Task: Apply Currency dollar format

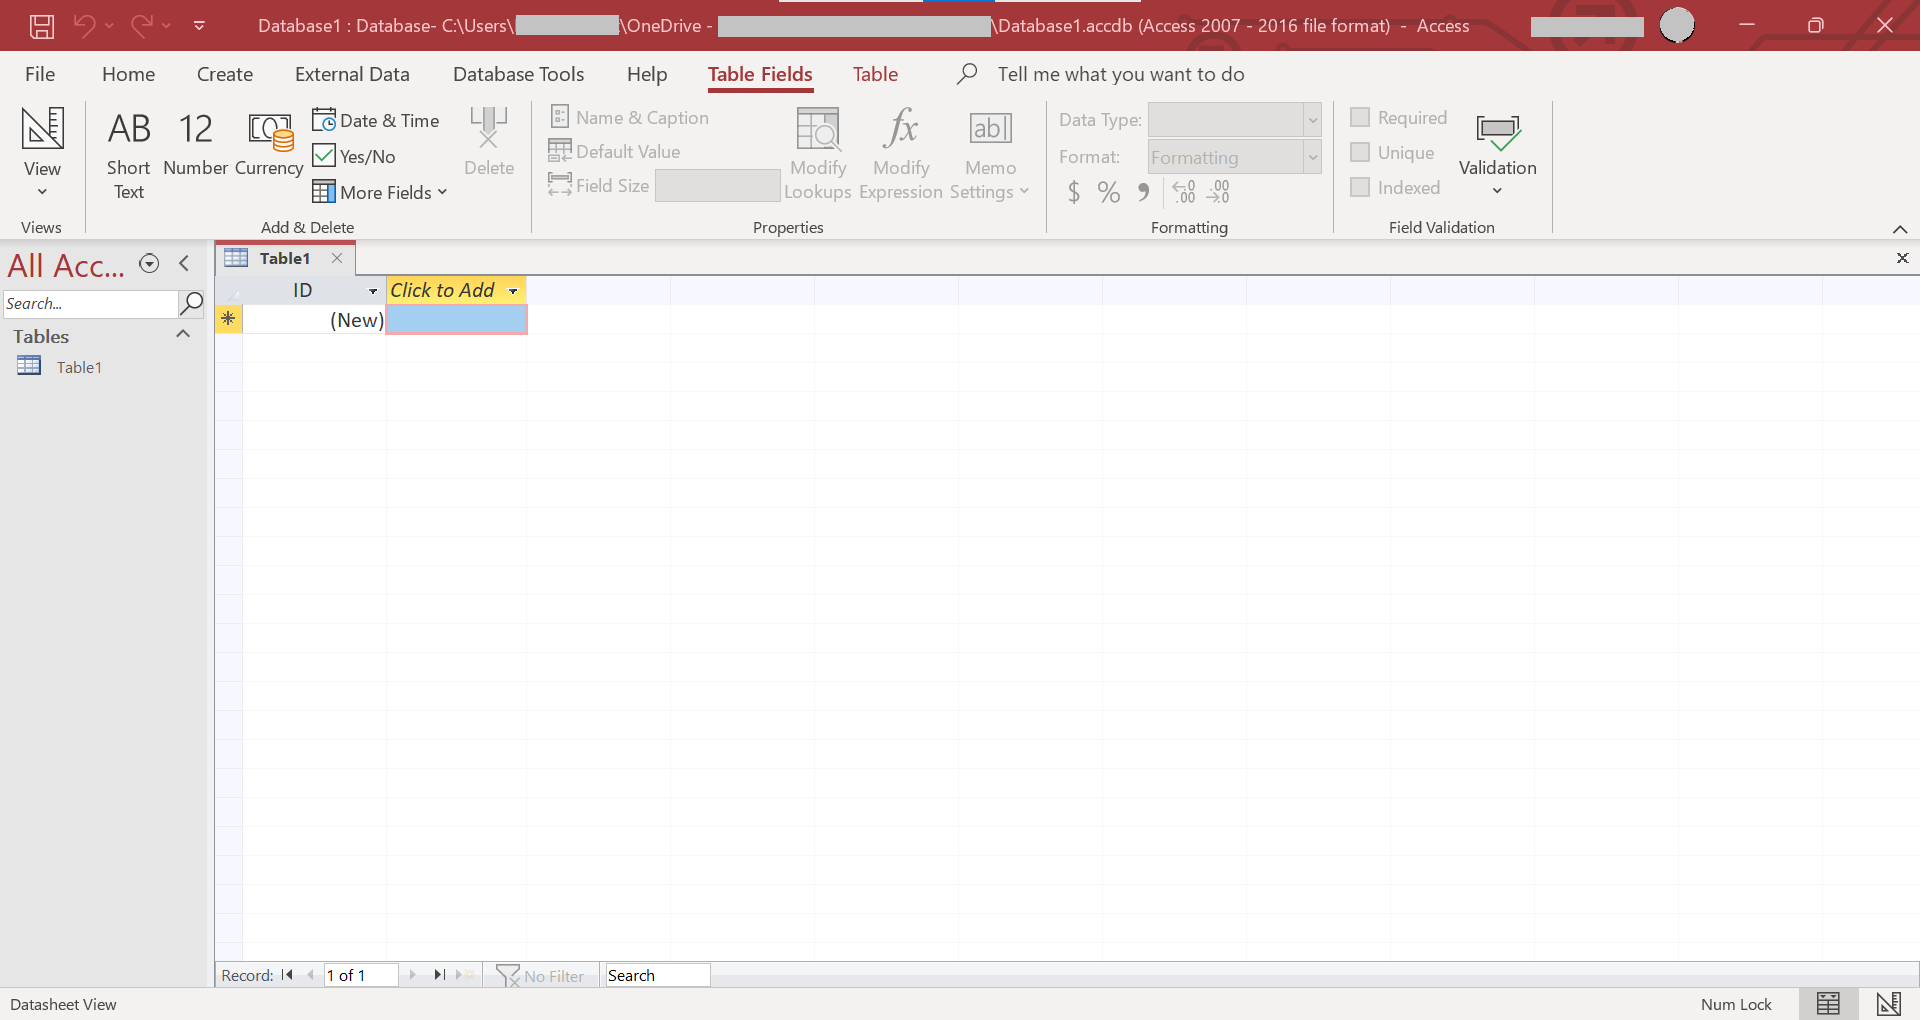Action: pyautogui.click(x=1074, y=192)
